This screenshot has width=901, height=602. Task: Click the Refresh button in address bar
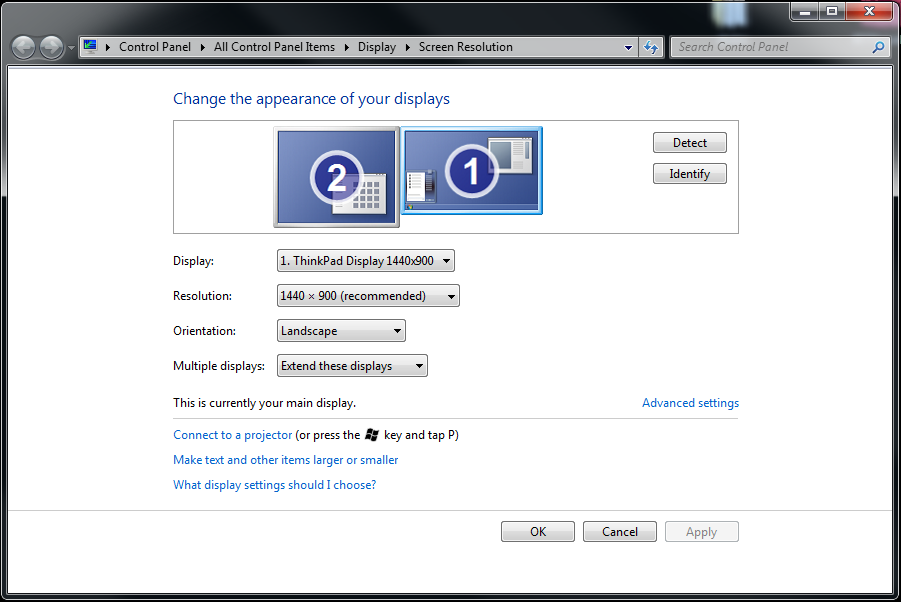point(651,47)
